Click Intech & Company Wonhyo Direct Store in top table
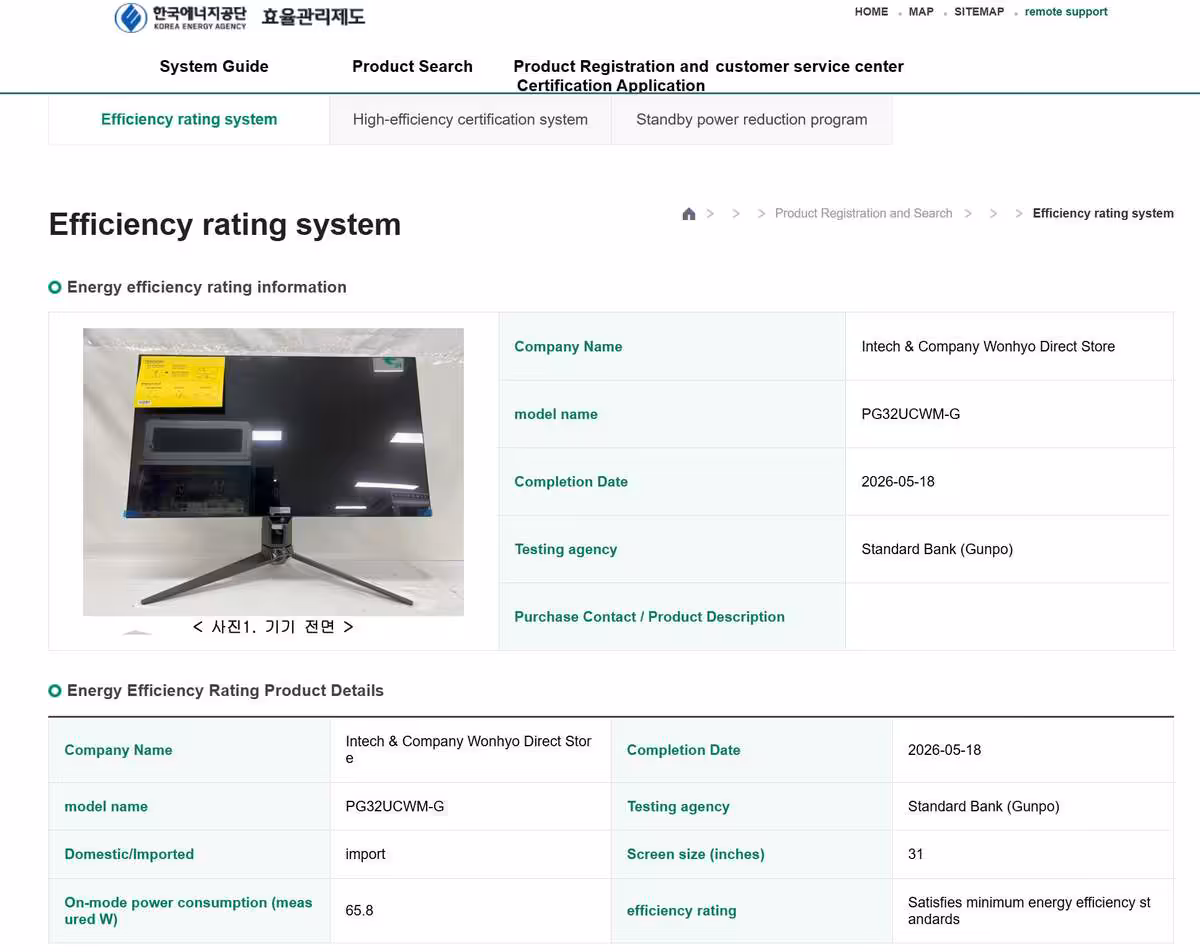Image resolution: width=1200 pixels, height=952 pixels. click(x=988, y=347)
